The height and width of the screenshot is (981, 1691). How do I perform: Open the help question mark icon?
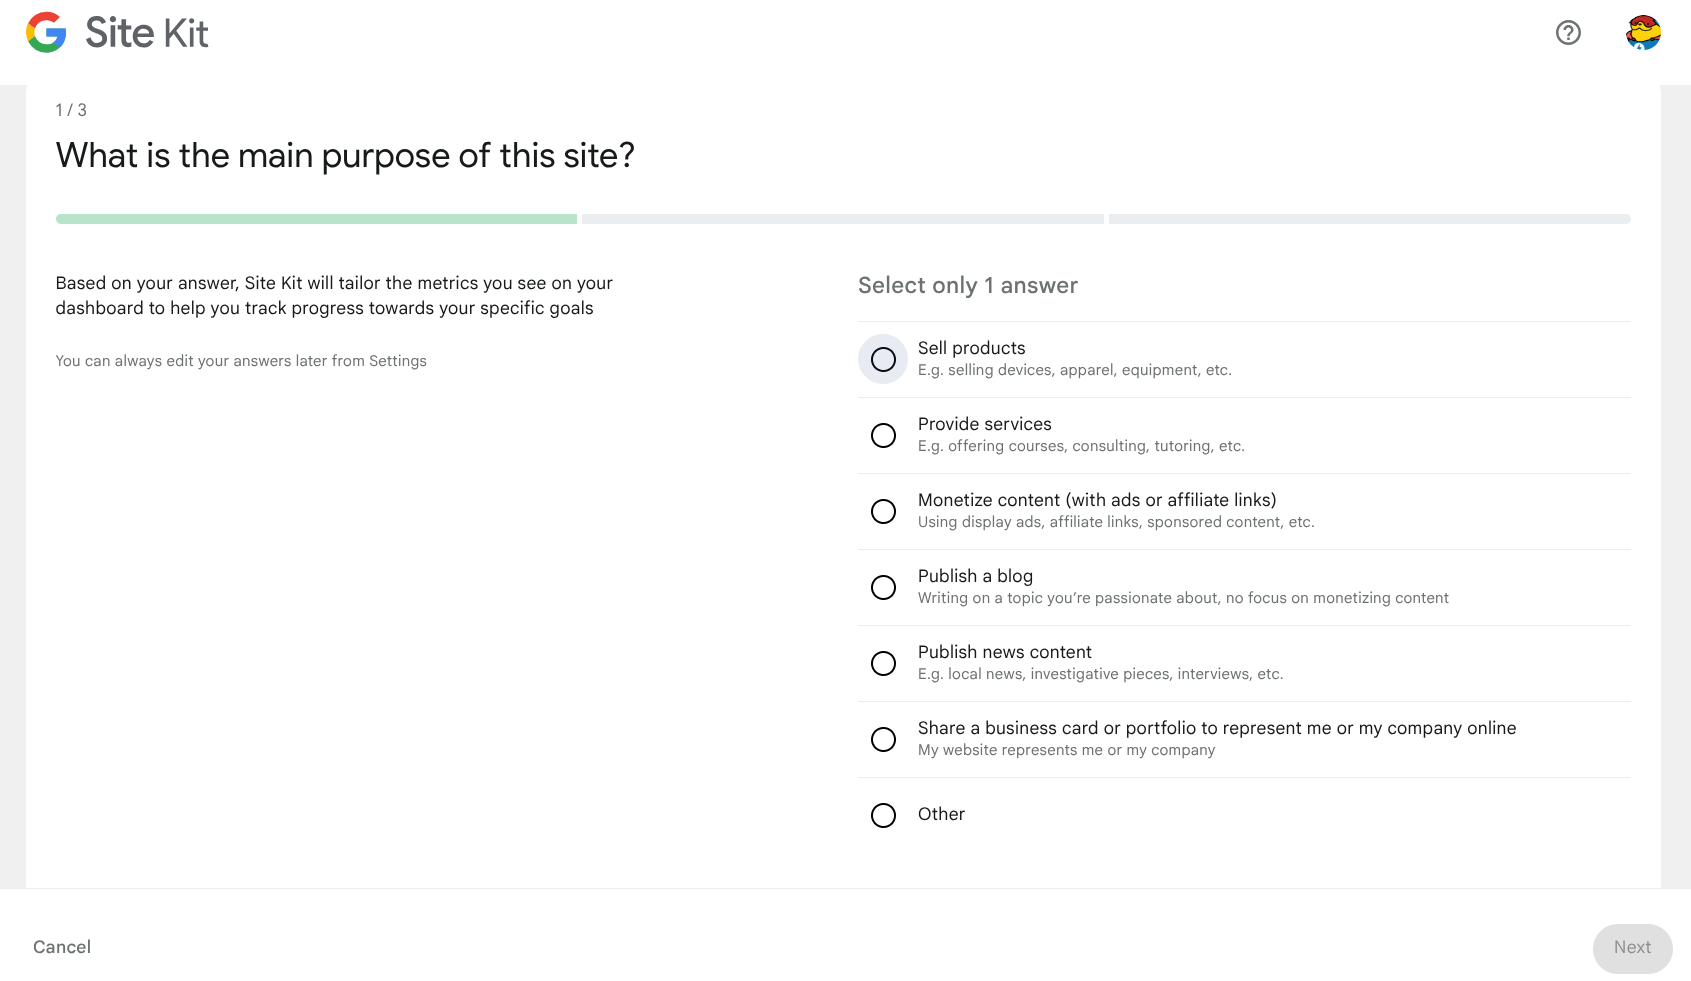point(1568,33)
